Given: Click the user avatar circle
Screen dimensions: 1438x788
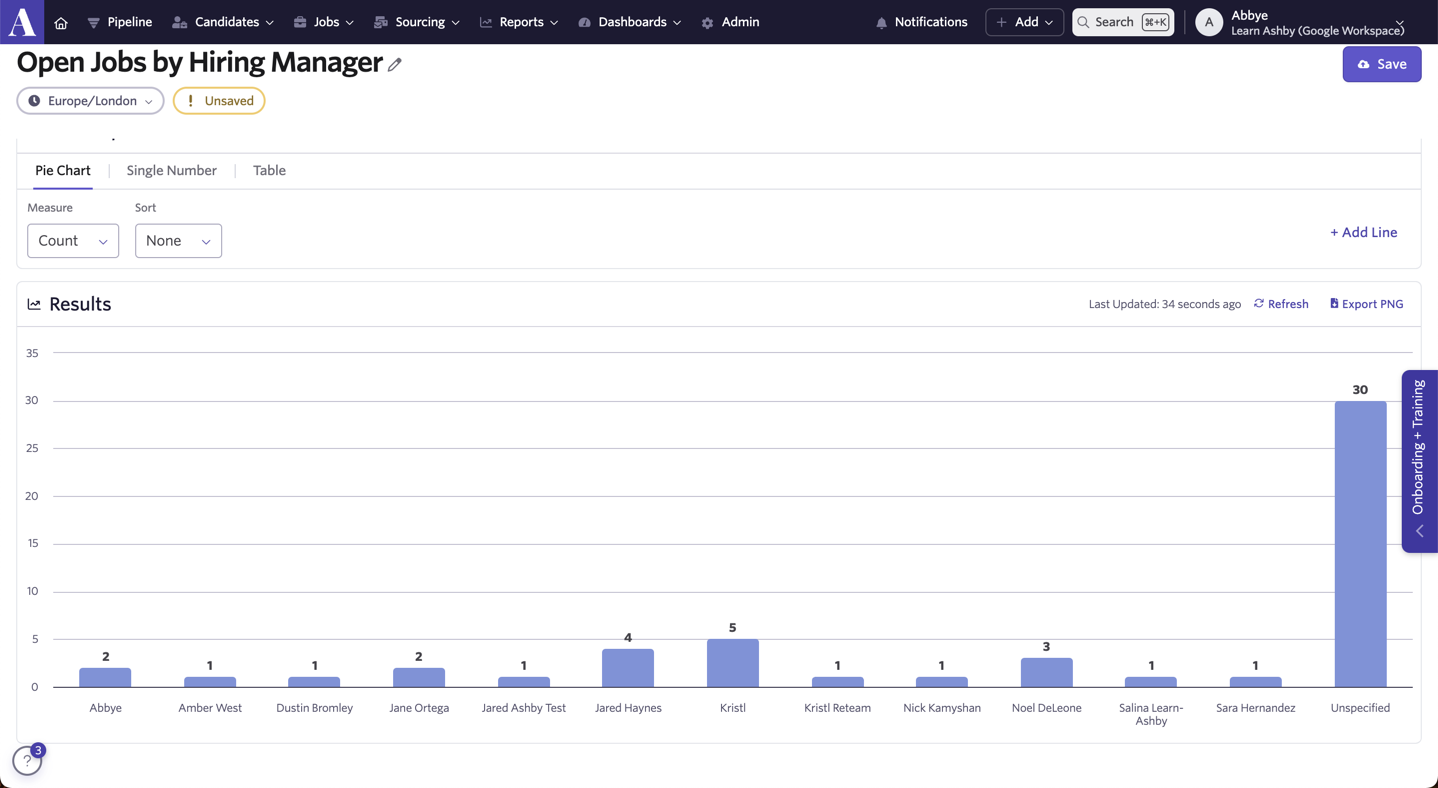Looking at the screenshot, I should (x=1209, y=22).
